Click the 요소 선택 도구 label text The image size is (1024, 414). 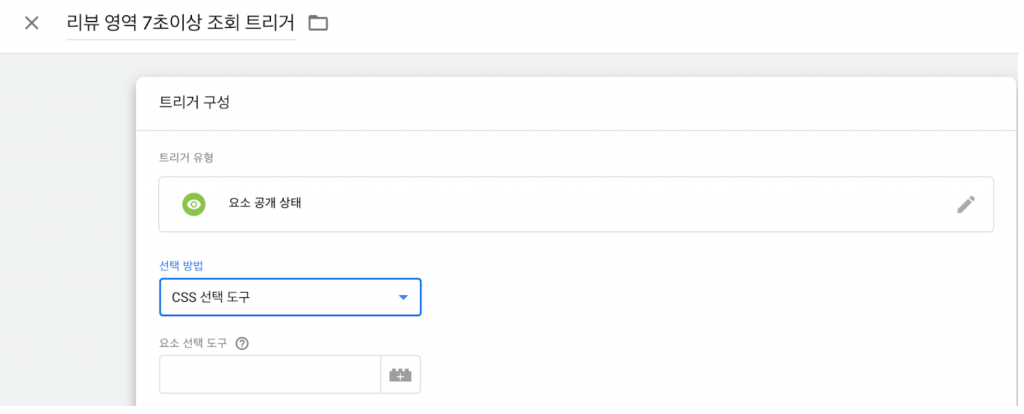point(193,343)
